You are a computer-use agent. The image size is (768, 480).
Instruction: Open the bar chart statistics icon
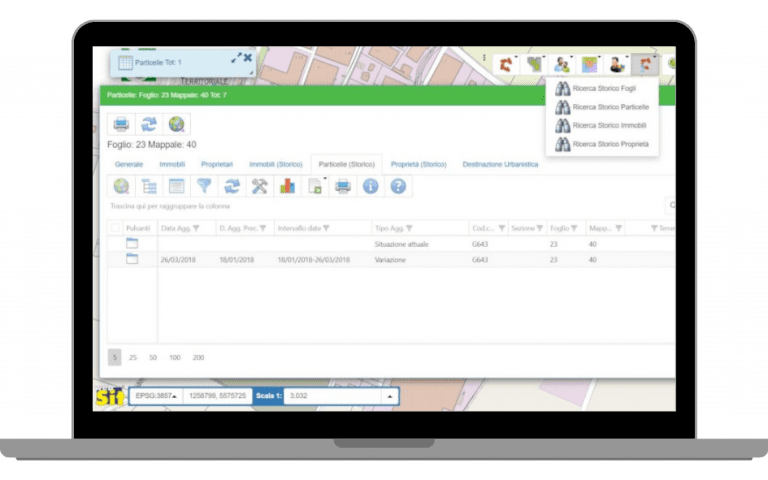[287, 186]
